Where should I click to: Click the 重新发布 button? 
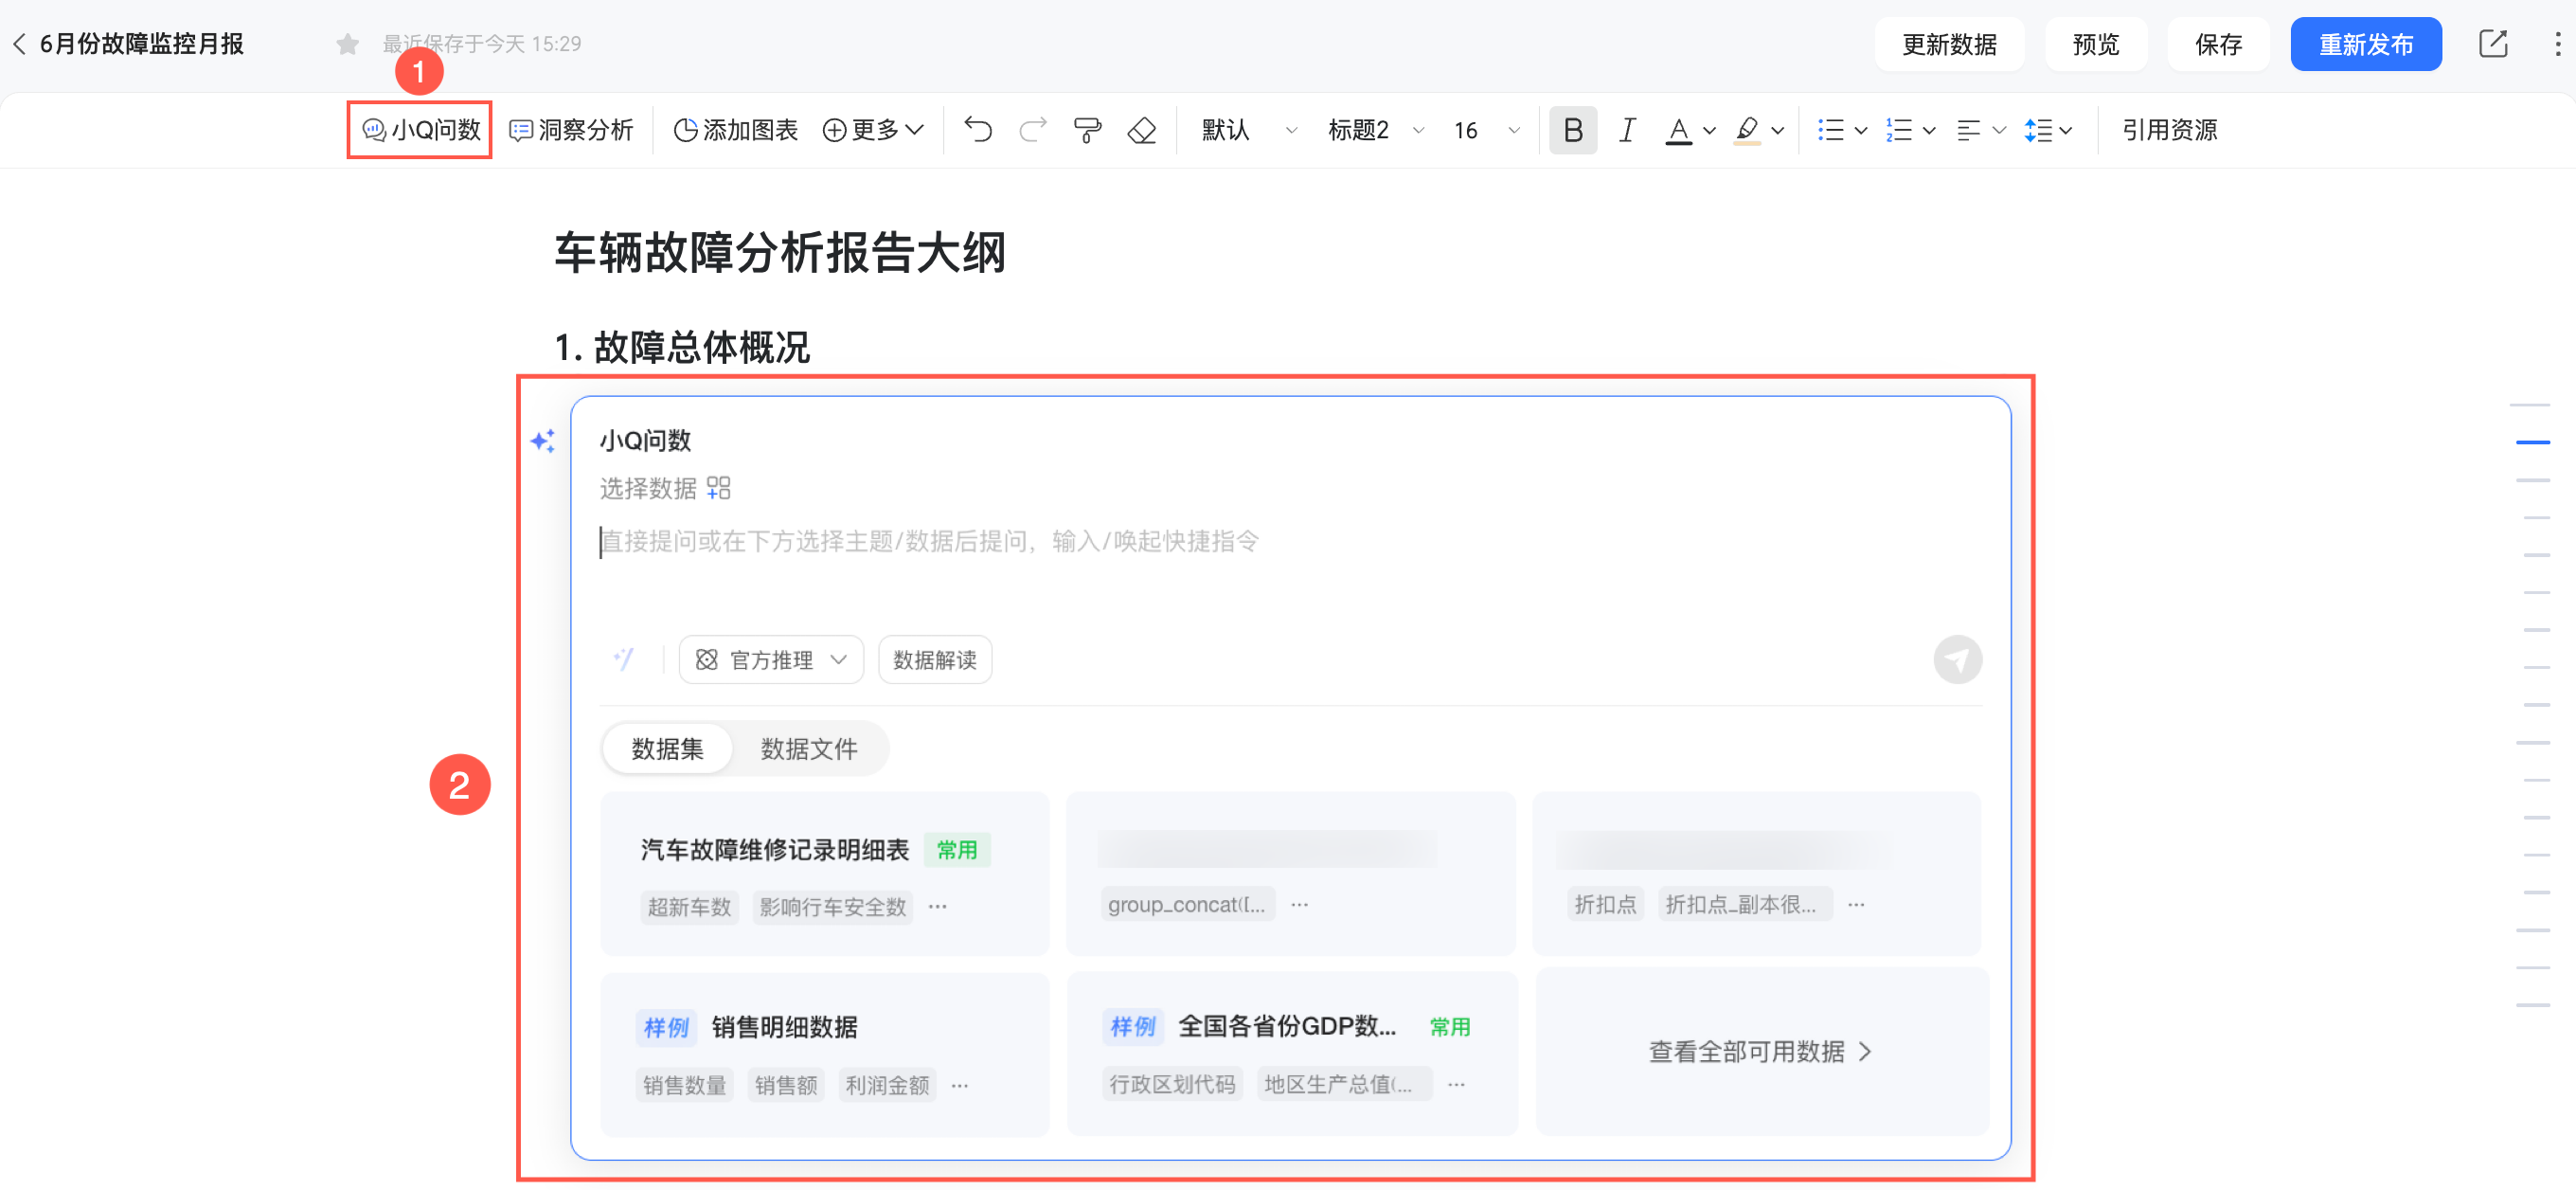click(2365, 44)
